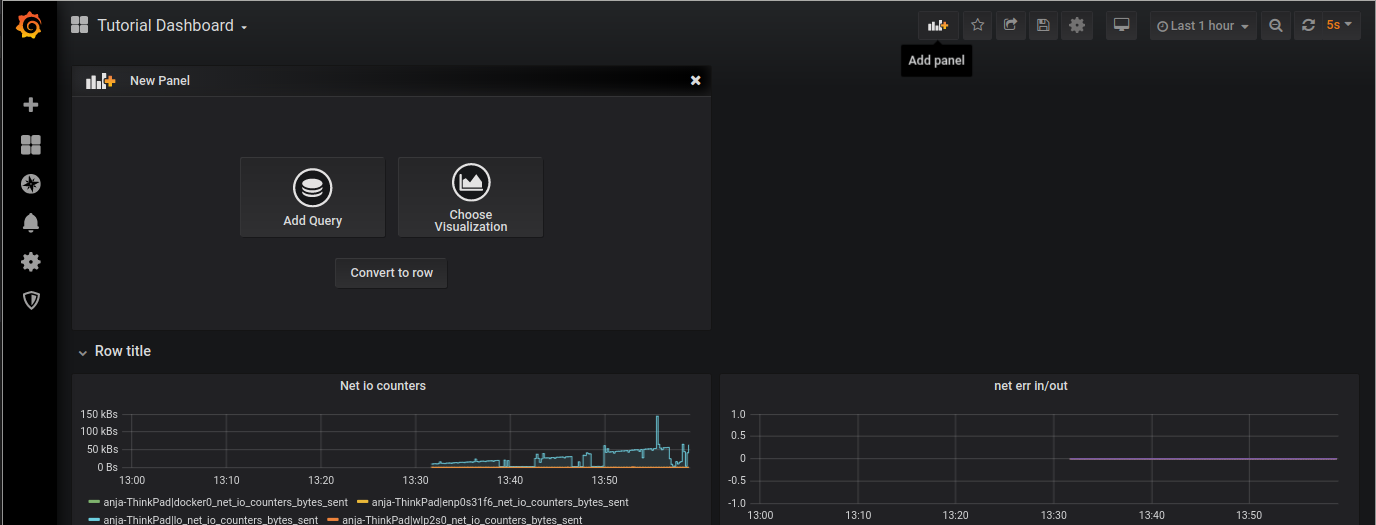Open the Server Admin shield icon
Viewport: 1376px width, 525px height.
click(31, 300)
